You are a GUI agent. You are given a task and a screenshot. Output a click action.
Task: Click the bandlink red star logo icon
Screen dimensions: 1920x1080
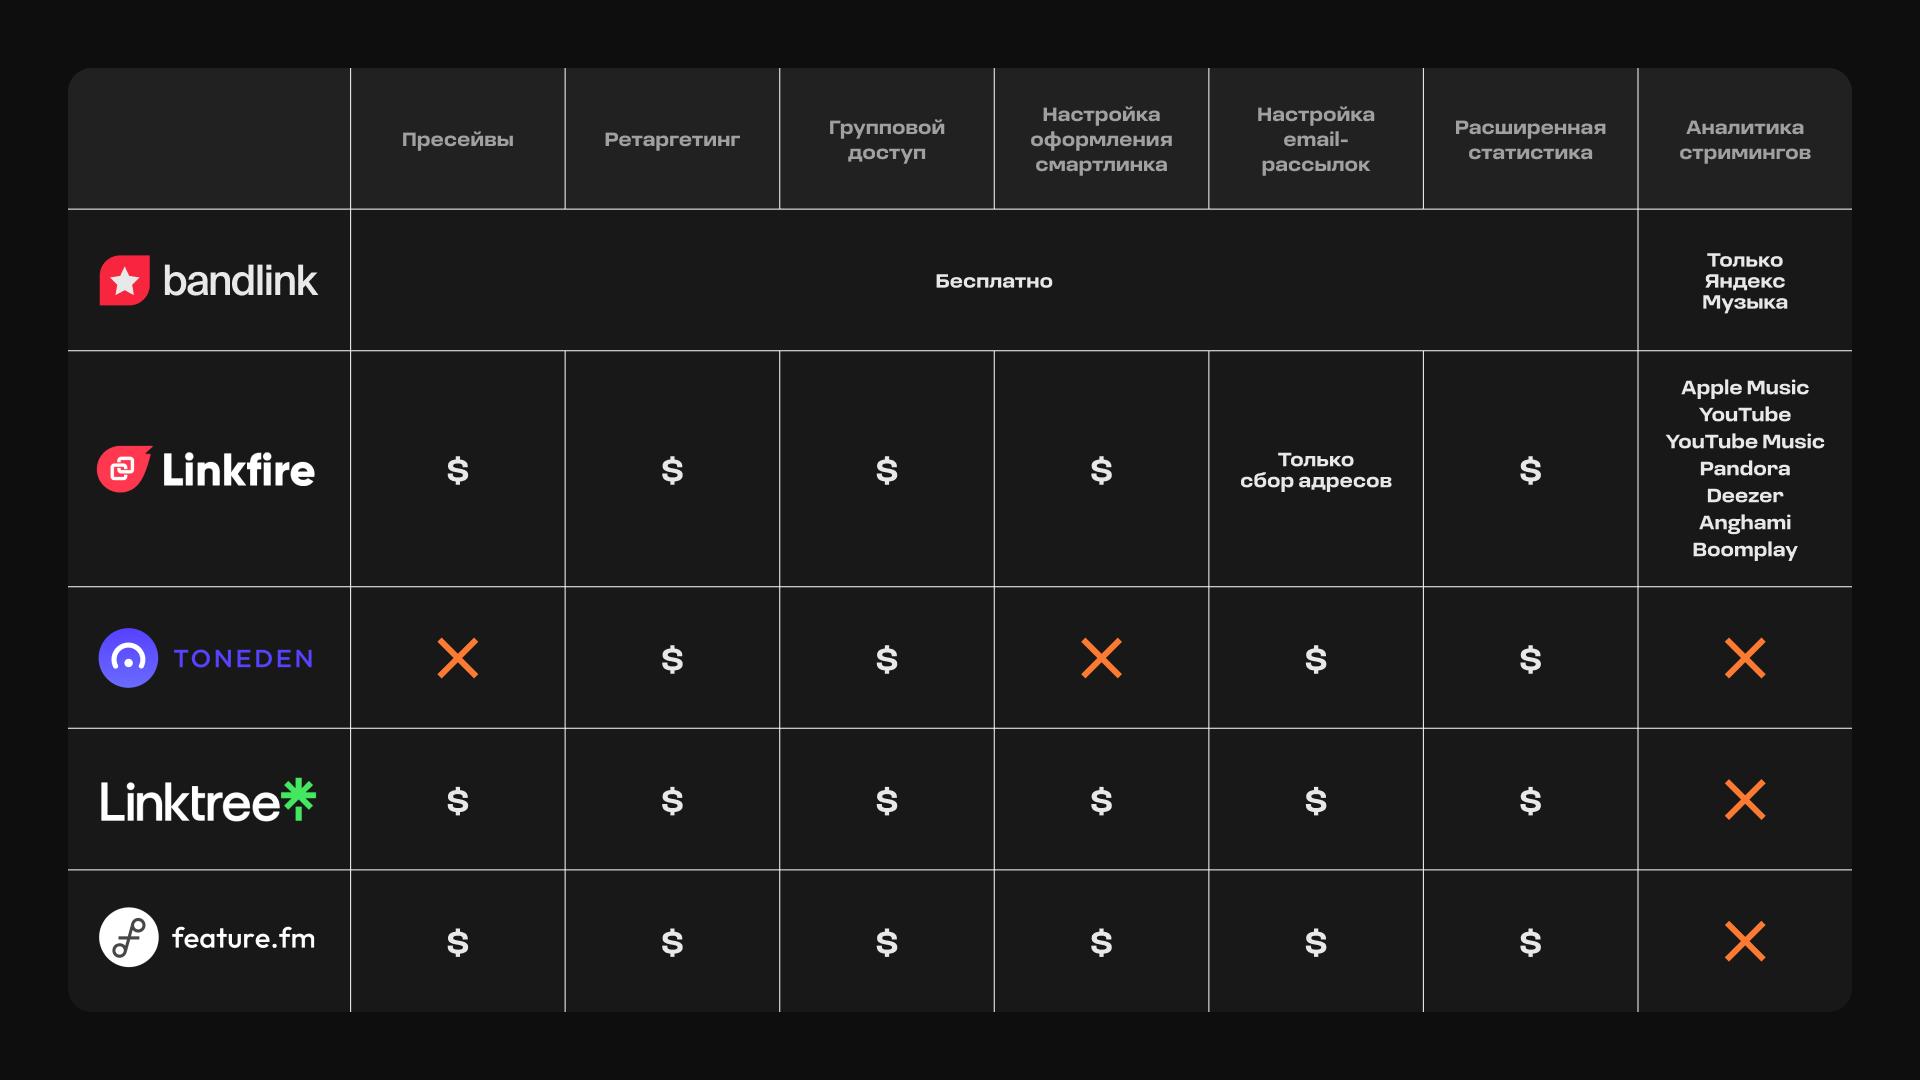click(x=125, y=281)
